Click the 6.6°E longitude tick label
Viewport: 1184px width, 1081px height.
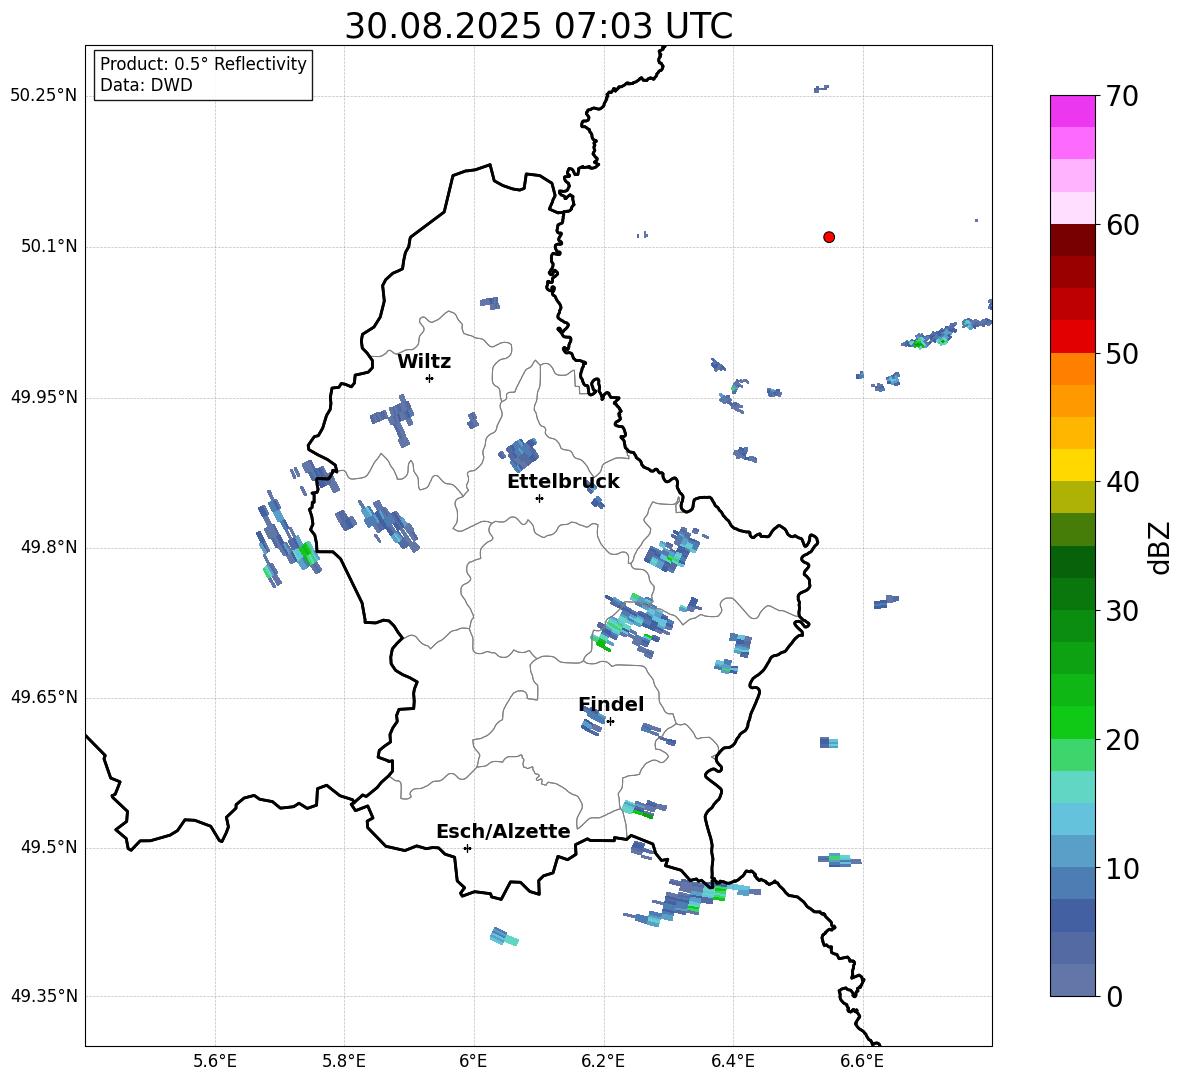(862, 1060)
